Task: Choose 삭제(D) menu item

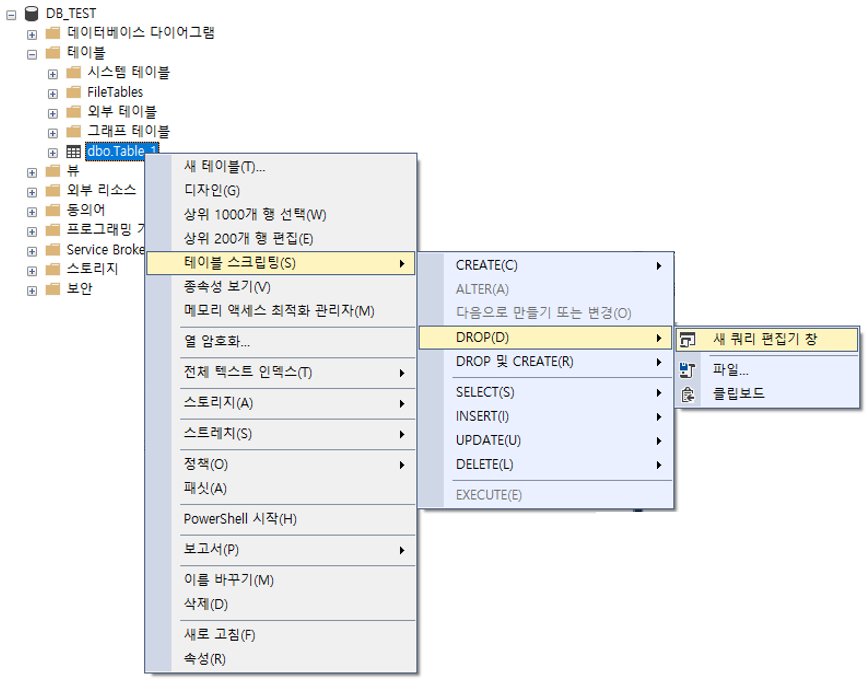Action: pos(281,605)
